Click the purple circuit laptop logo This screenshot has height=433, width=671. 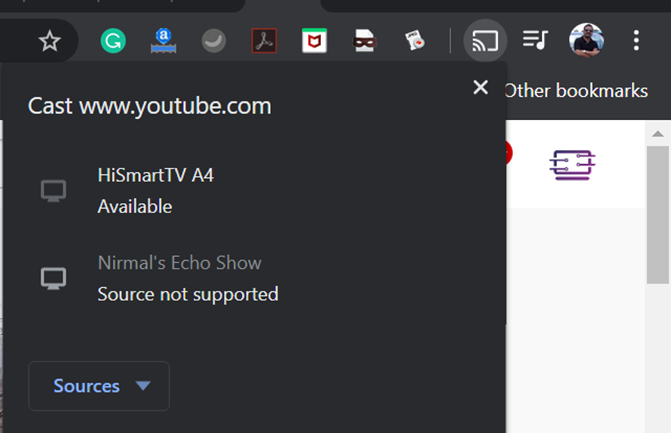tap(573, 163)
